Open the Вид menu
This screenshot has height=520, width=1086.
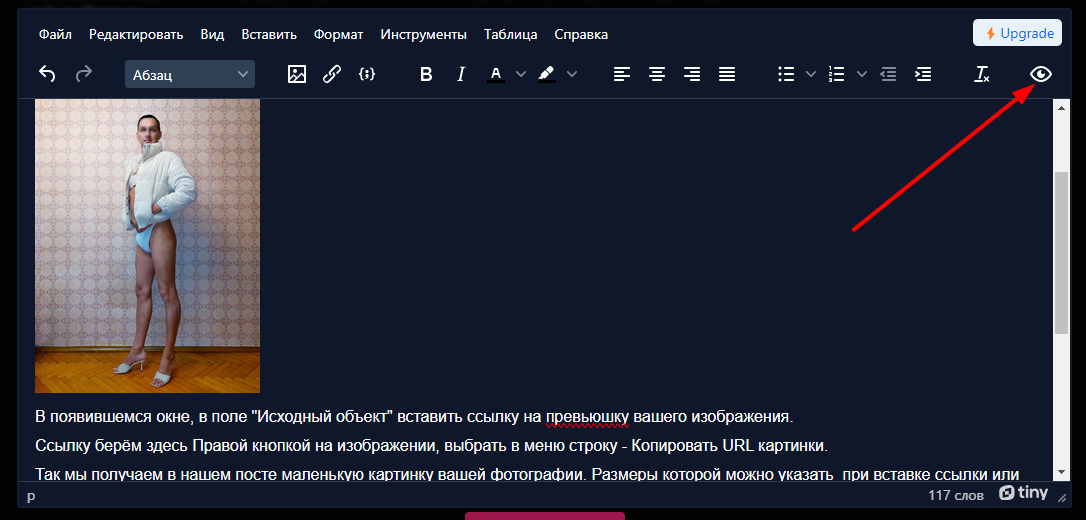coord(213,34)
